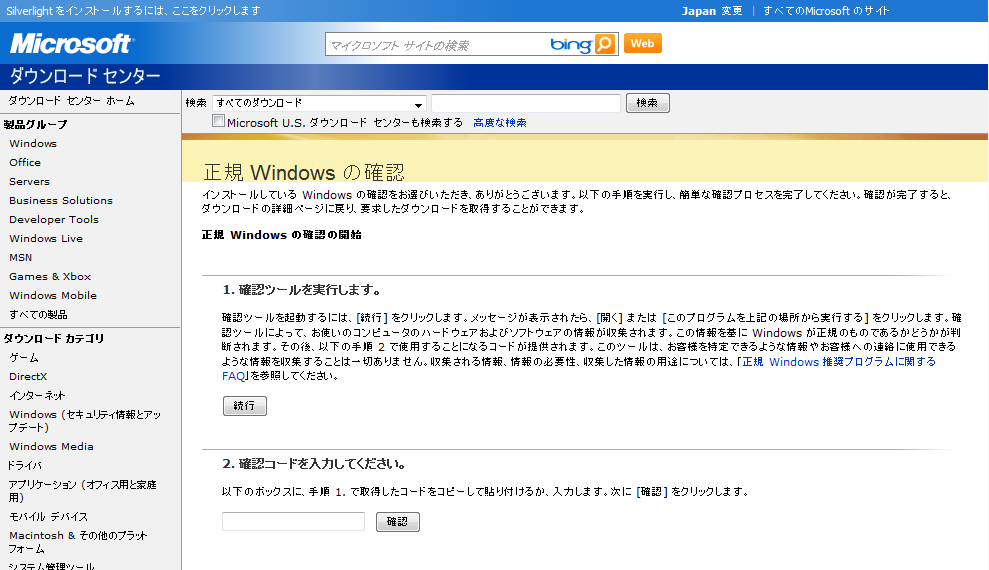
Task: Click the step 2 確認コードを入力してください heading
Action: (x=314, y=464)
